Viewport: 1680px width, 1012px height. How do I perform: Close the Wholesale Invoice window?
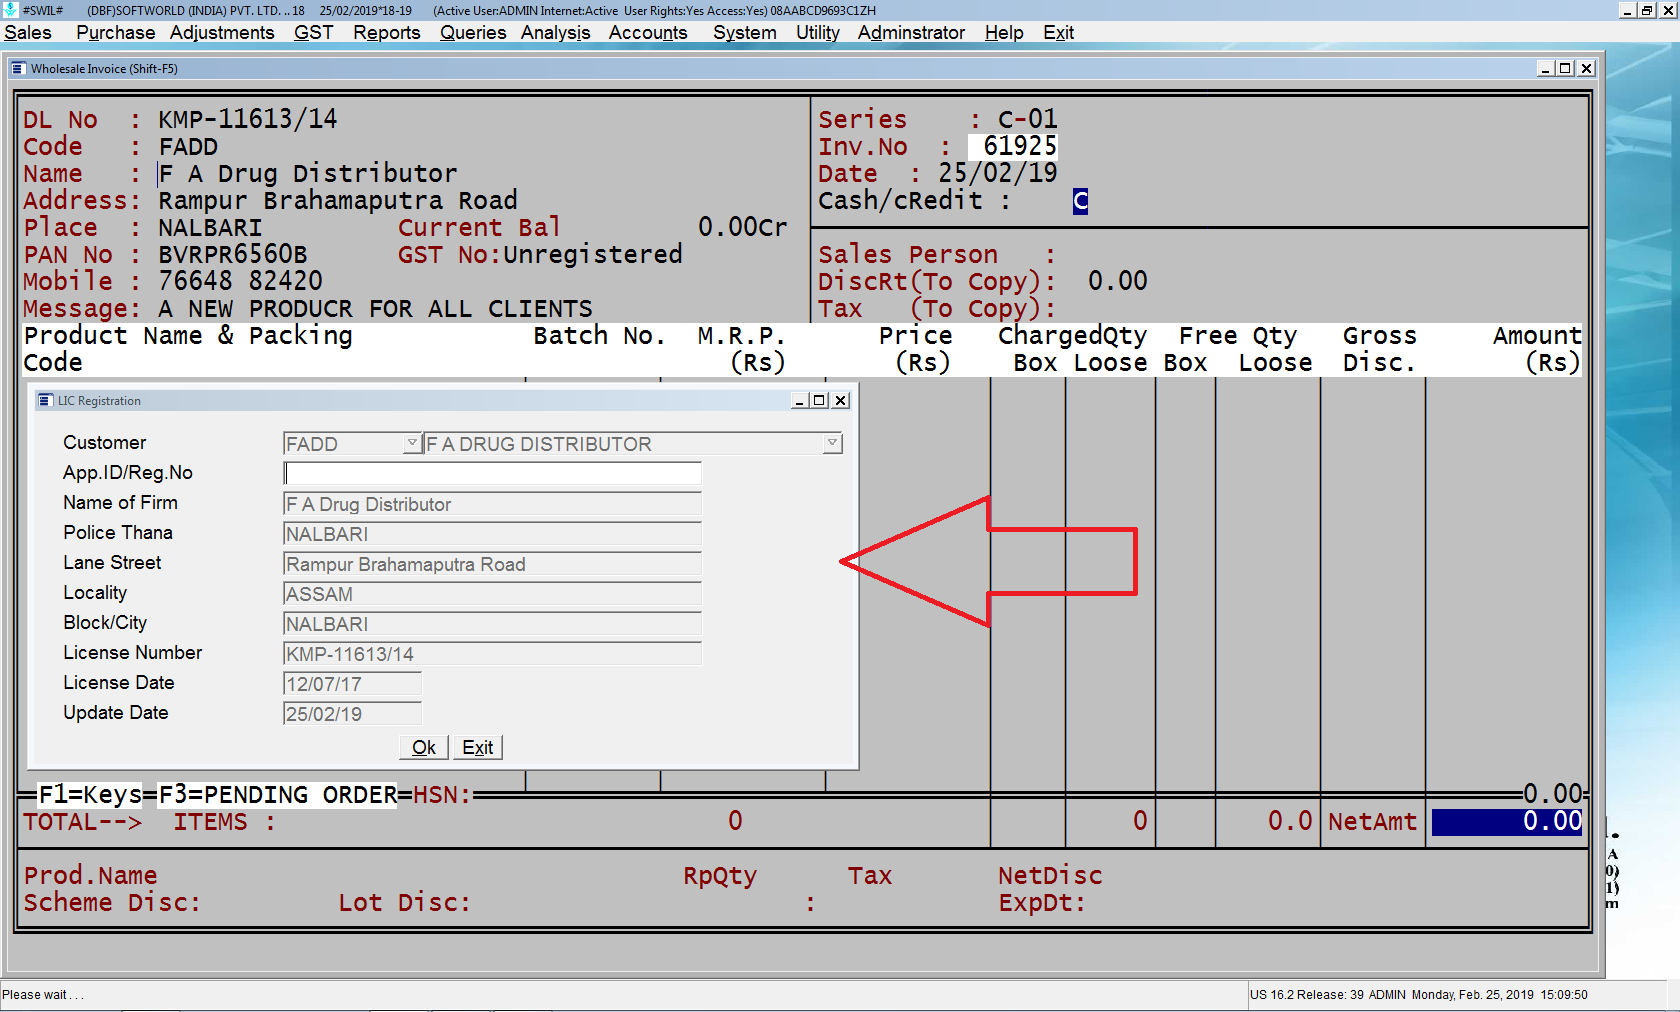tap(1586, 68)
